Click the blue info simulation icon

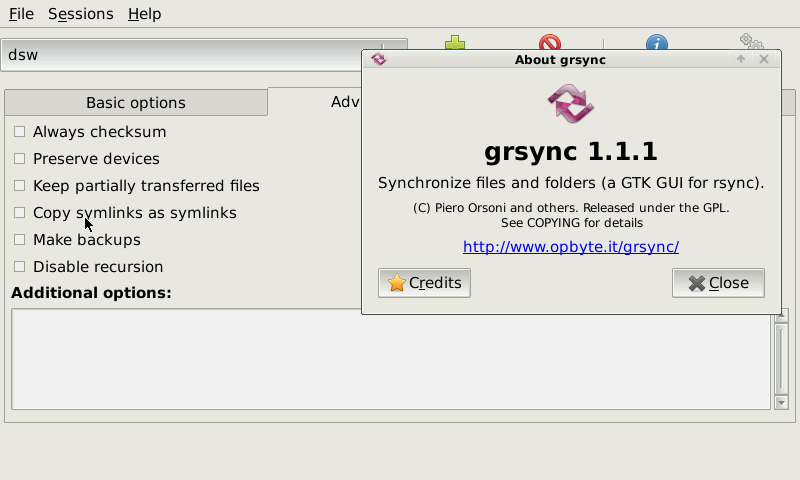pos(657,42)
